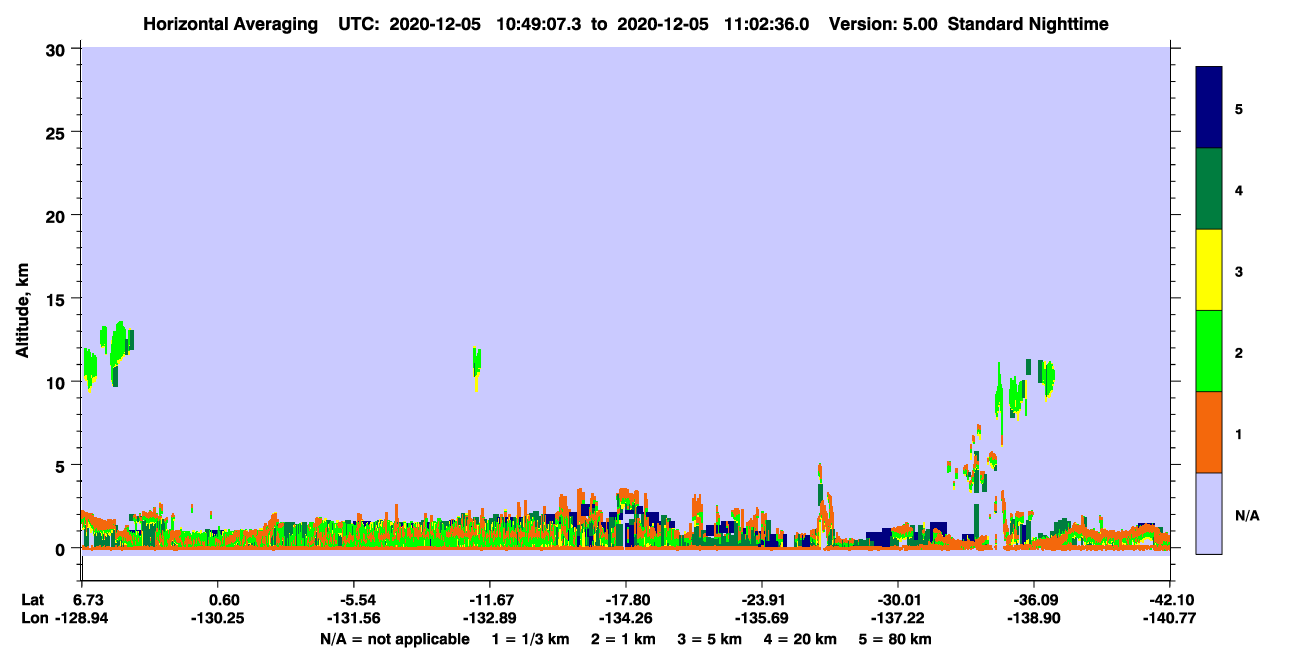This screenshot has height=667, width=1300.
Task: Click the 'N/A = not applicable' legend text
Action: 394,639
